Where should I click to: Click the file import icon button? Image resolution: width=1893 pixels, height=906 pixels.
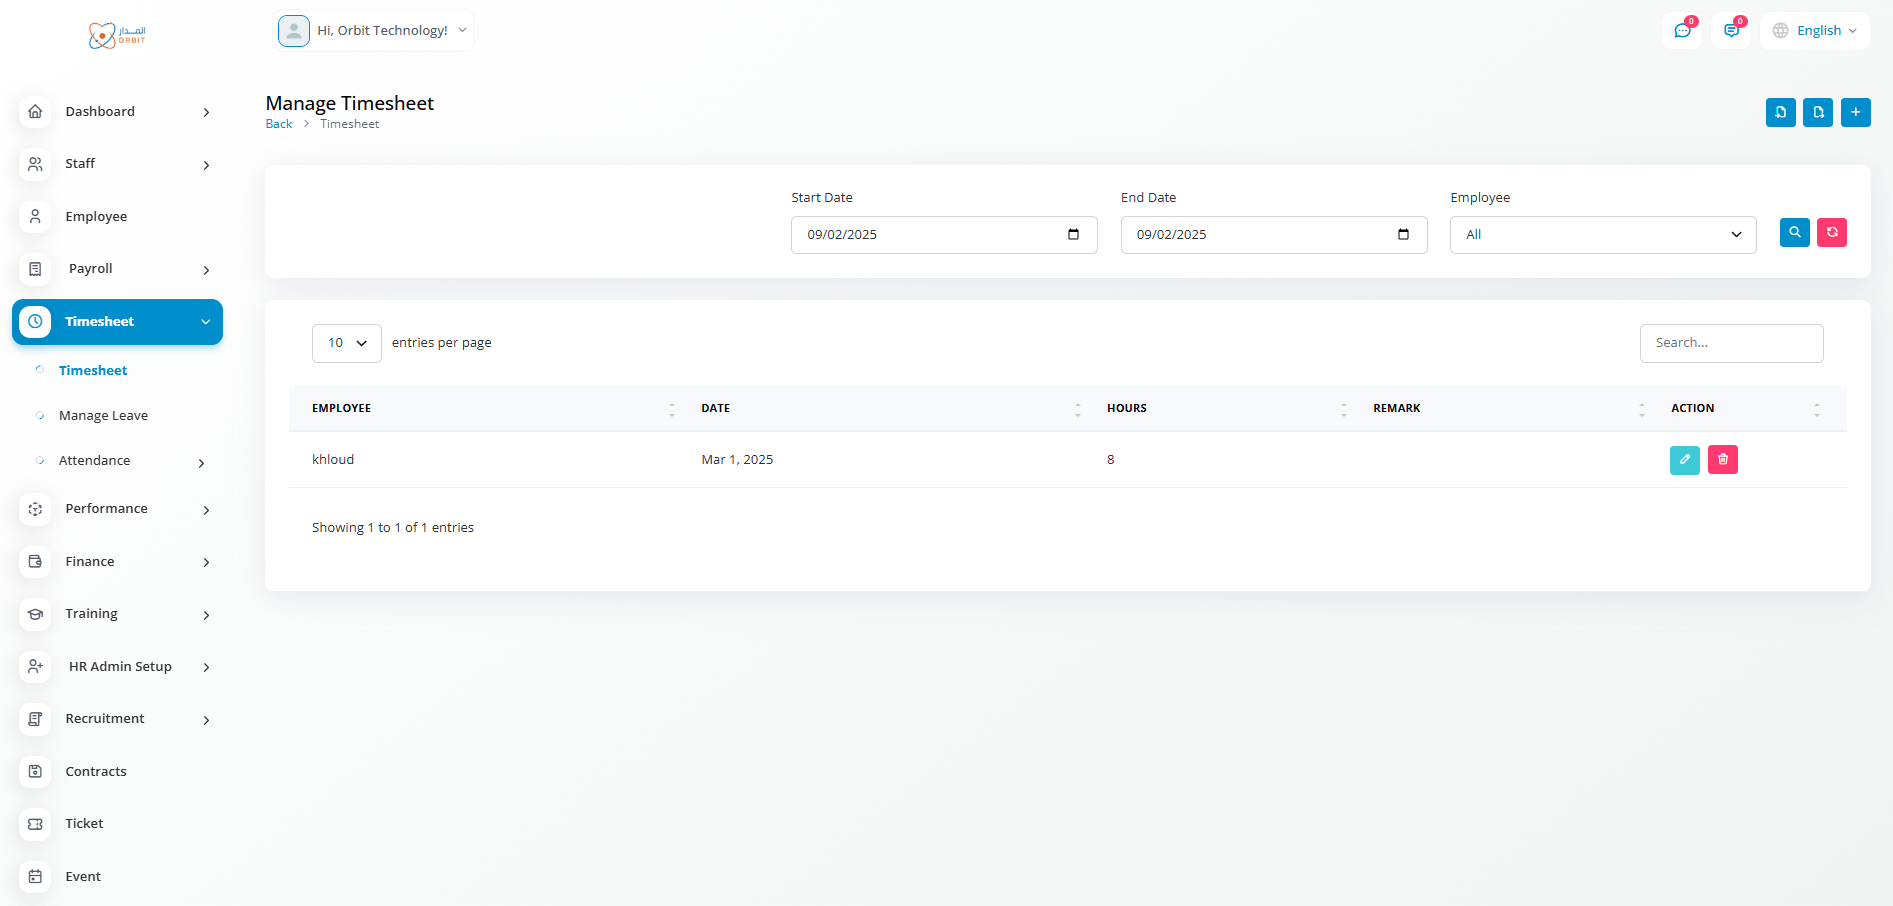[x=1780, y=113]
